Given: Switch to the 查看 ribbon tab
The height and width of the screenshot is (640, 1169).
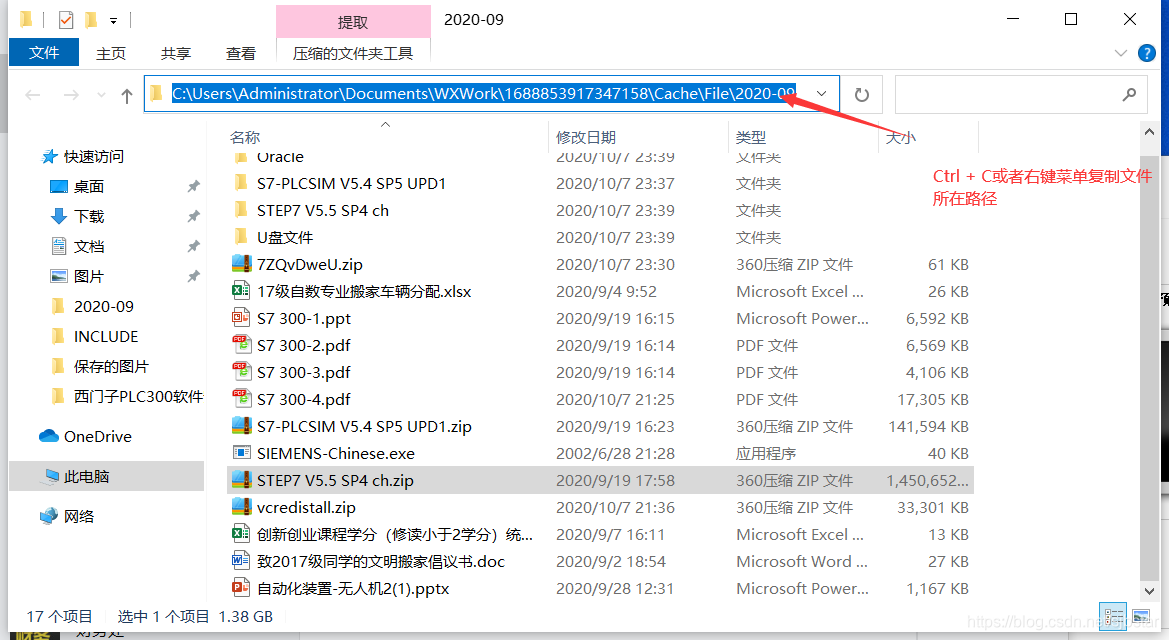Looking at the screenshot, I should point(241,54).
